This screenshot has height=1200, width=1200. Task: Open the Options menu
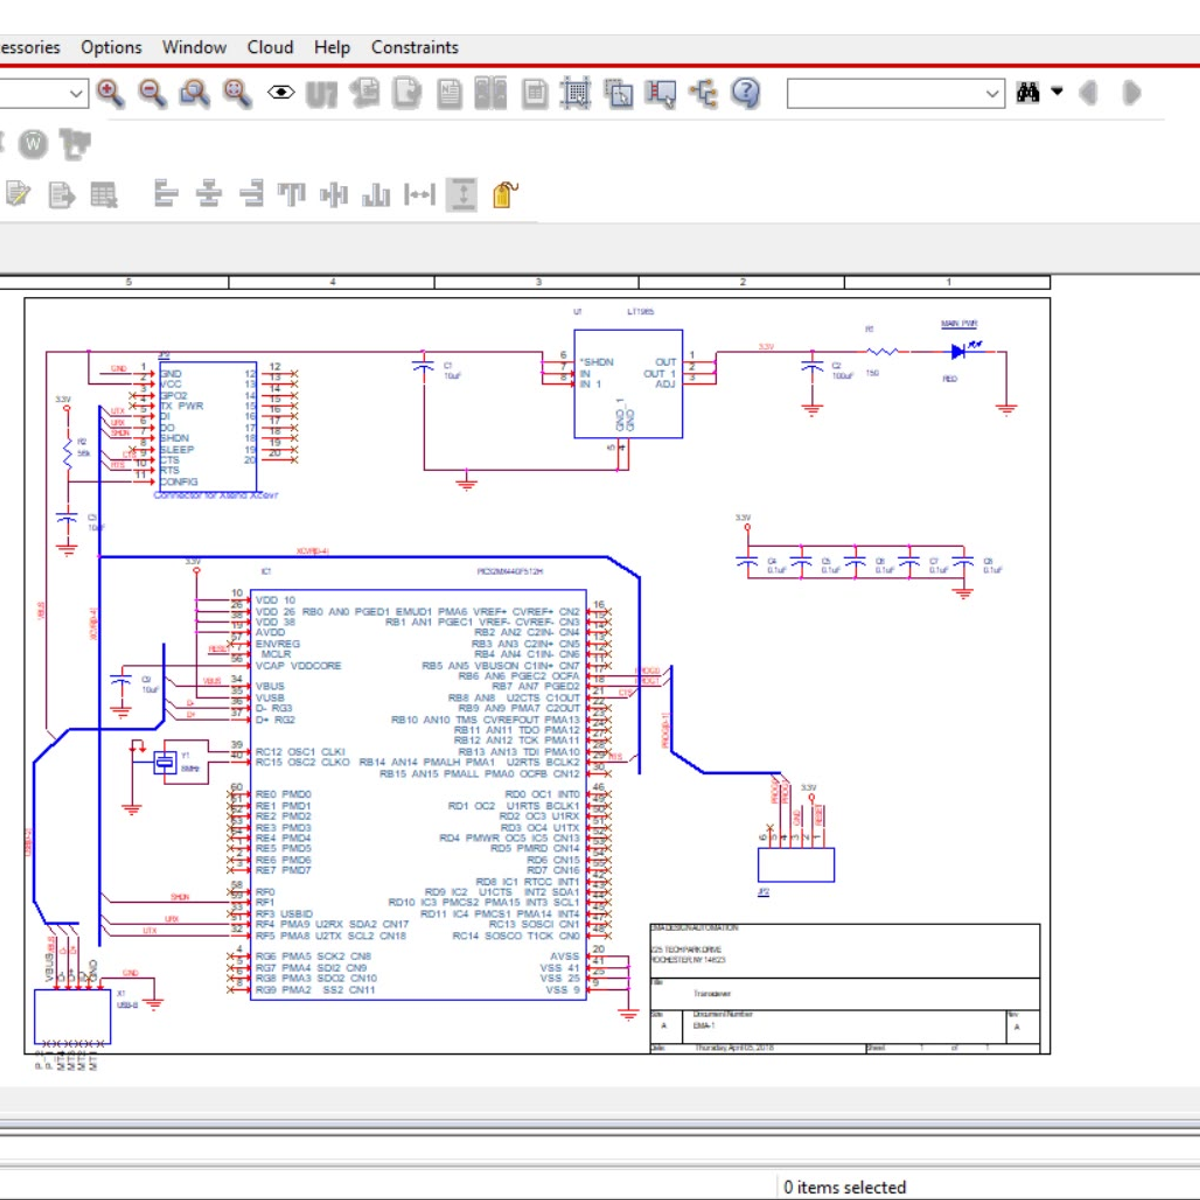pyautogui.click(x=111, y=47)
